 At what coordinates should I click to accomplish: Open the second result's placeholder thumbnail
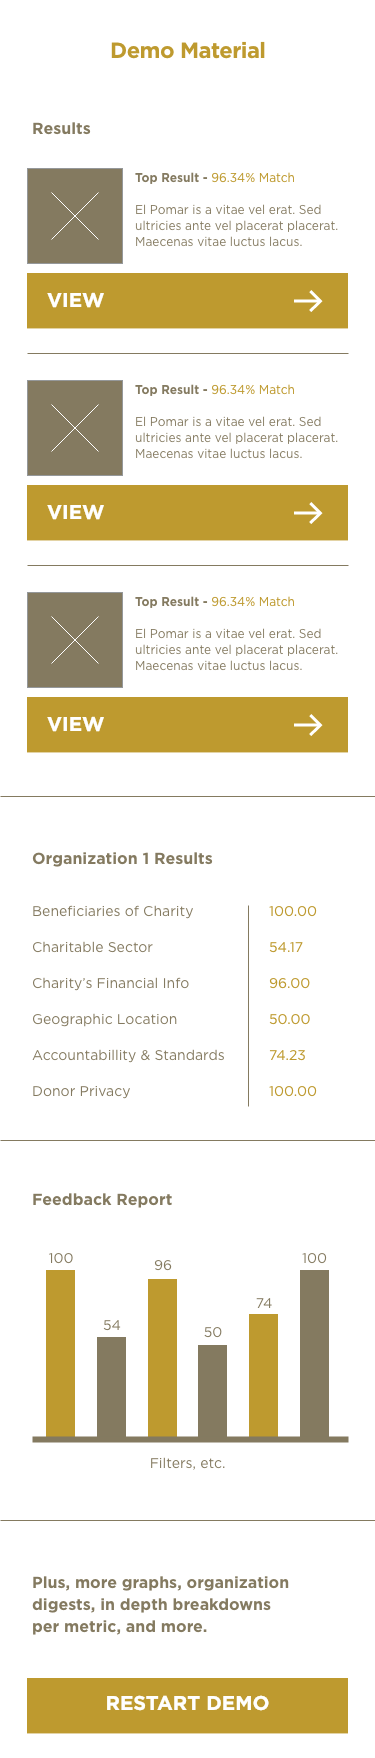[x=75, y=428]
